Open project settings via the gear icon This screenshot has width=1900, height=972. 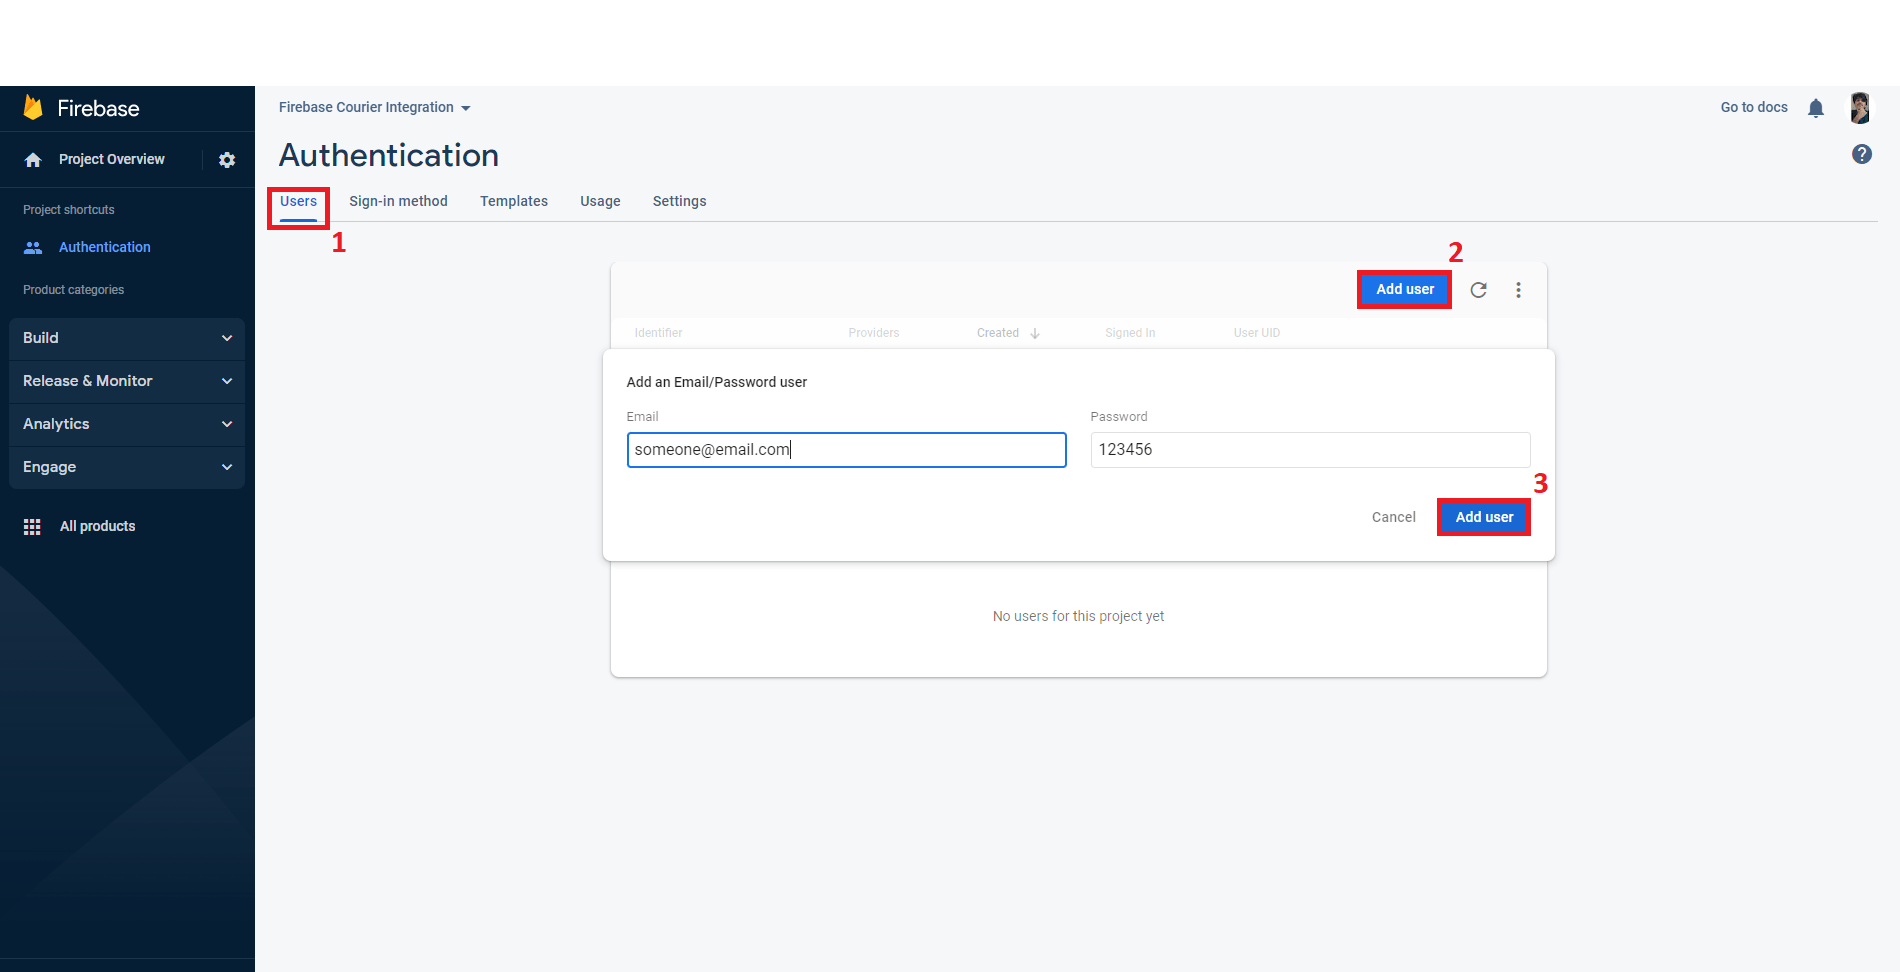point(227,159)
